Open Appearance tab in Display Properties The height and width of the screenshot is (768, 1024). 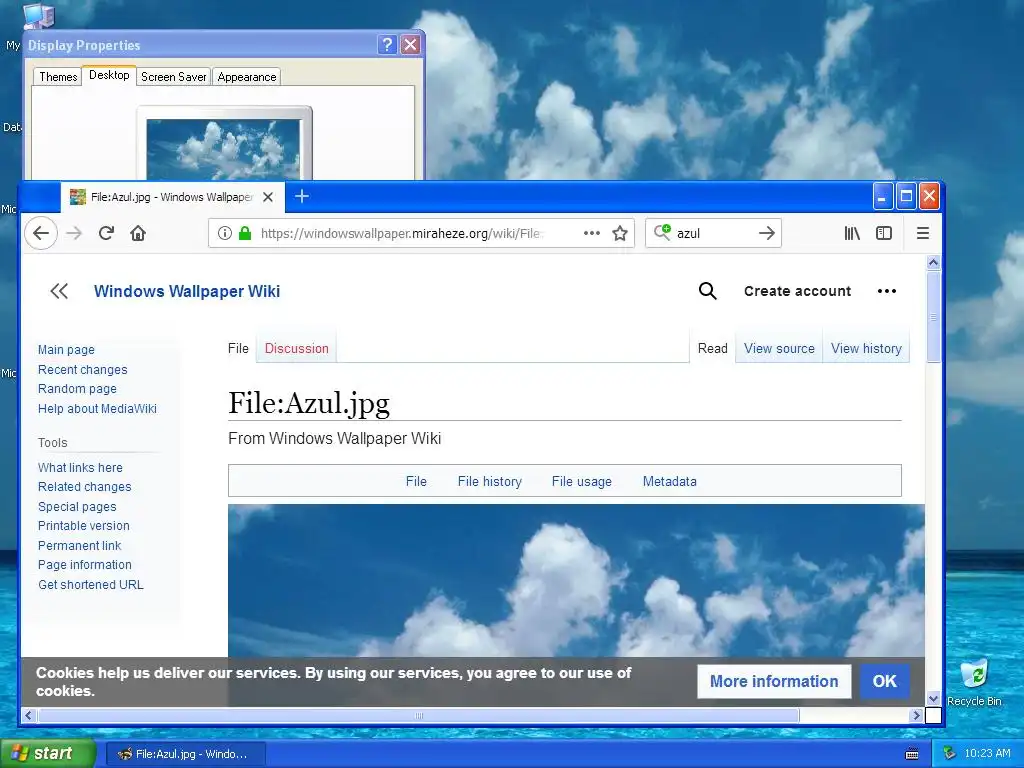pyautogui.click(x=246, y=76)
